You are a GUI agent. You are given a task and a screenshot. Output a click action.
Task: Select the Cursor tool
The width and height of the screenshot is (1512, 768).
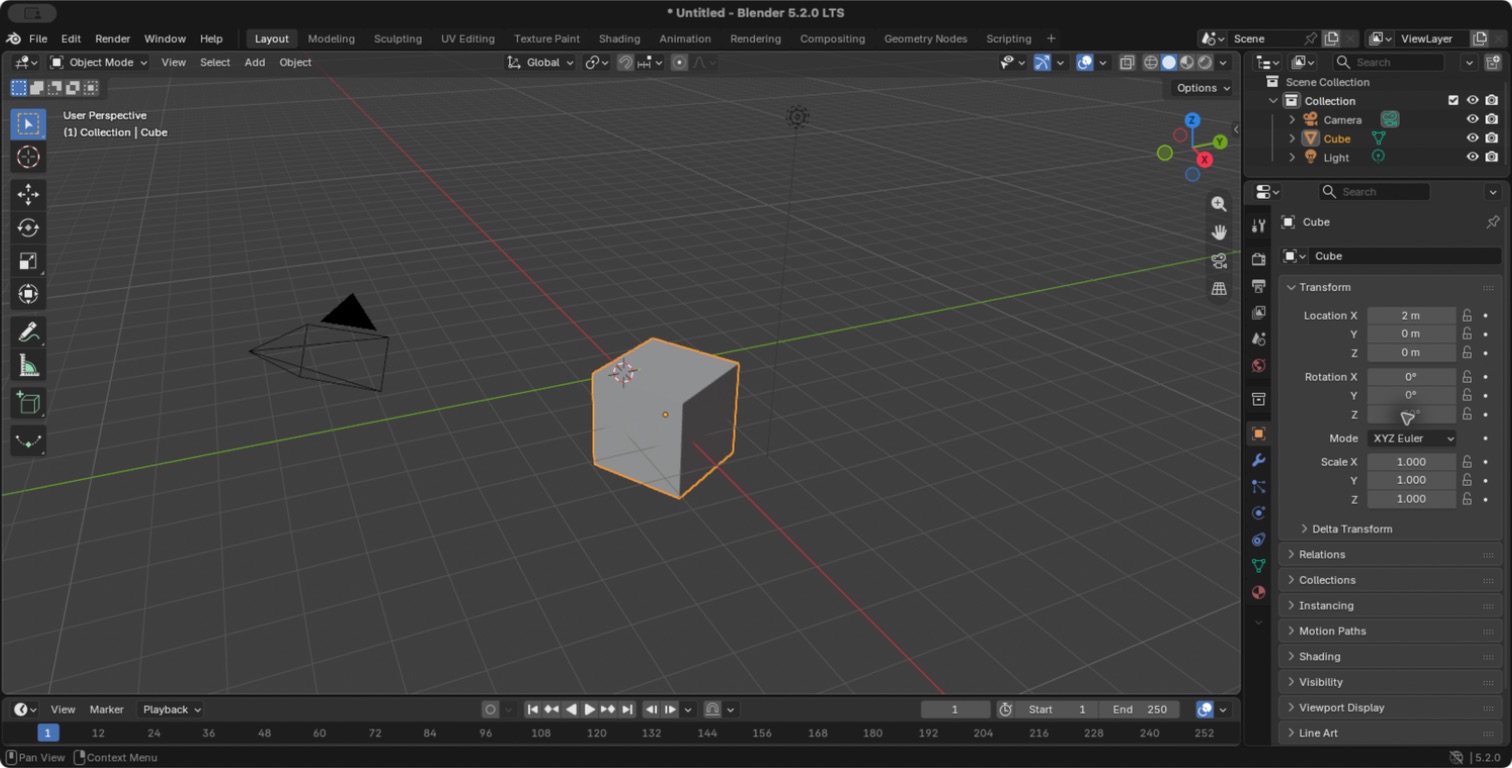click(28, 157)
